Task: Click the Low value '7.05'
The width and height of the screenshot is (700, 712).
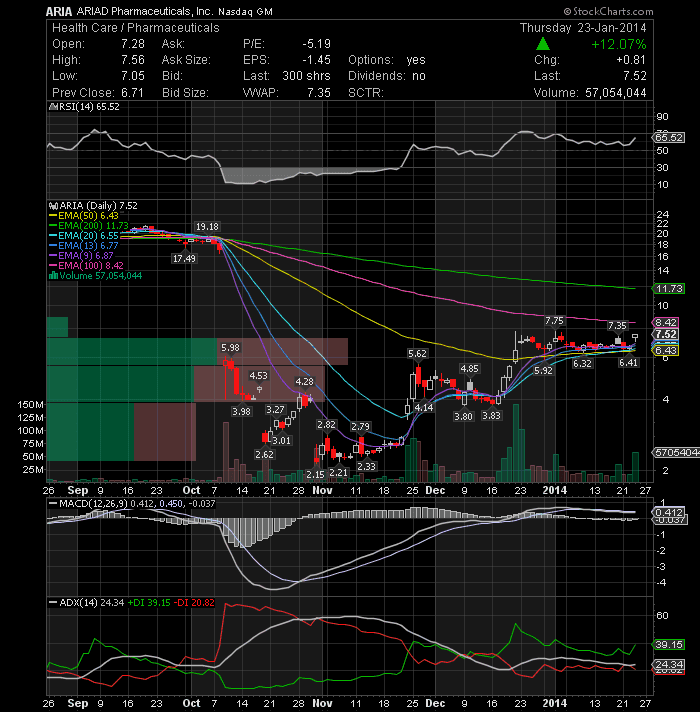Action: pyautogui.click(x=133, y=76)
